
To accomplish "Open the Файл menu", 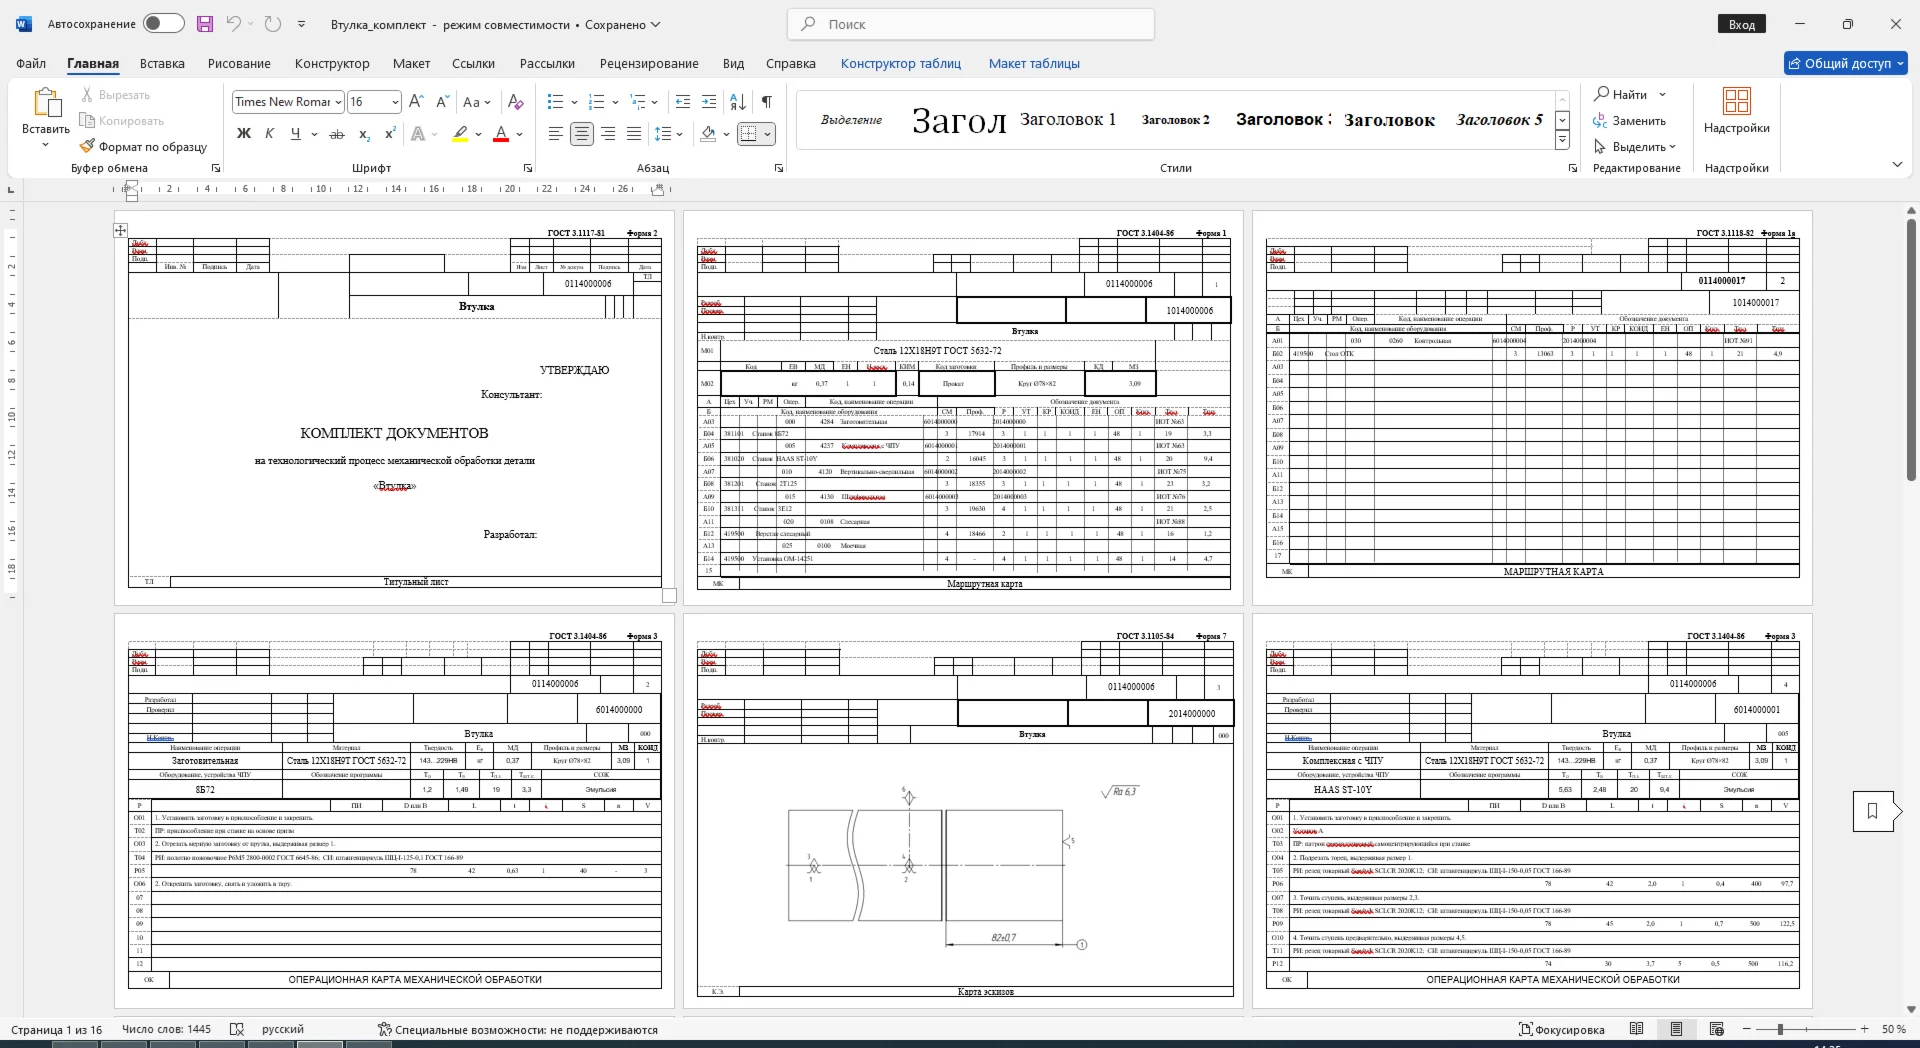I will (31, 63).
